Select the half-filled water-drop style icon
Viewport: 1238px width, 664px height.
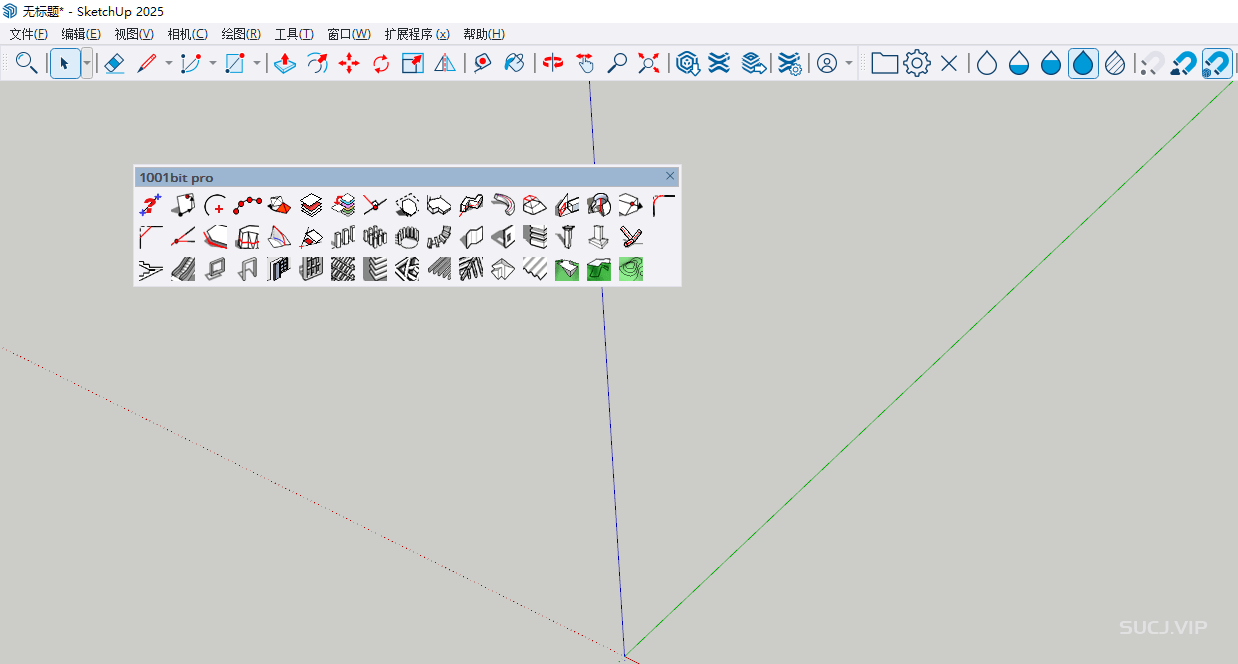pyautogui.click(x=1019, y=63)
